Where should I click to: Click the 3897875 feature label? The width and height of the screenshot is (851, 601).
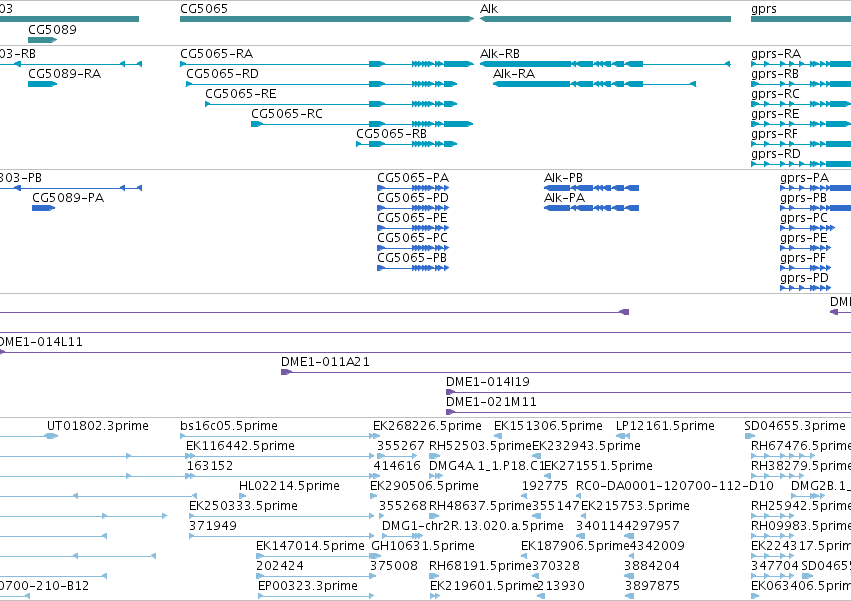pos(652,587)
